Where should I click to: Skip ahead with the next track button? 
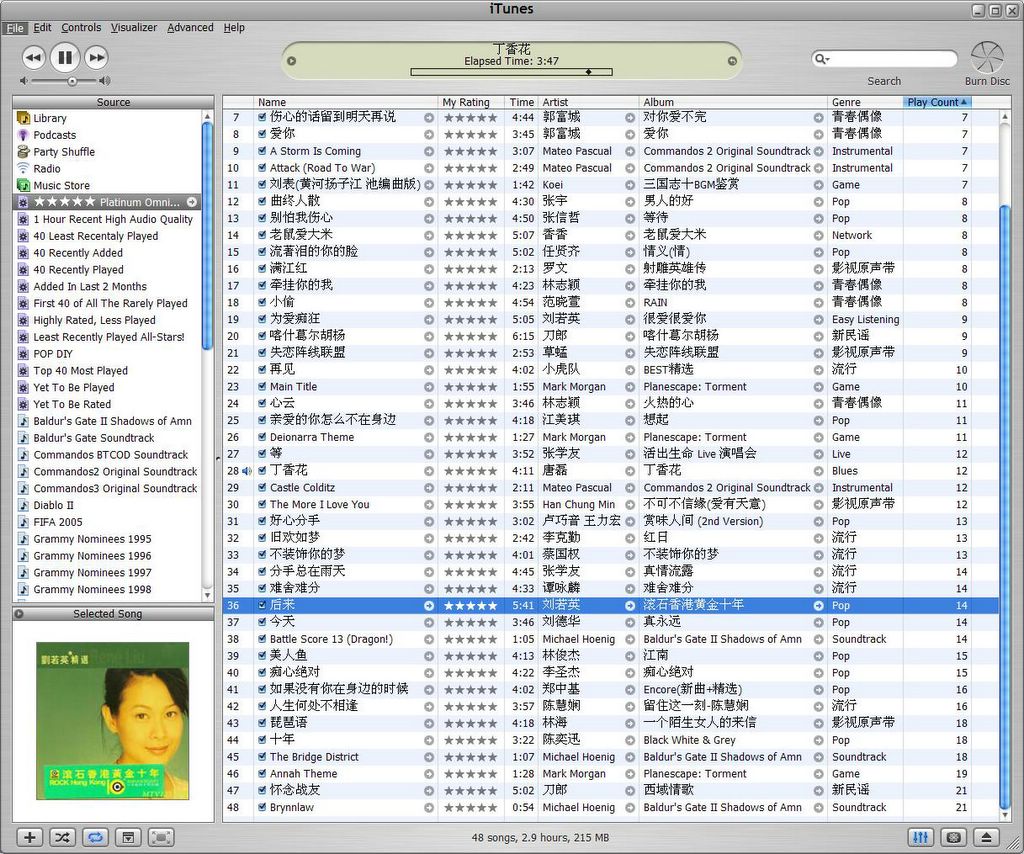click(x=96, y=57)
